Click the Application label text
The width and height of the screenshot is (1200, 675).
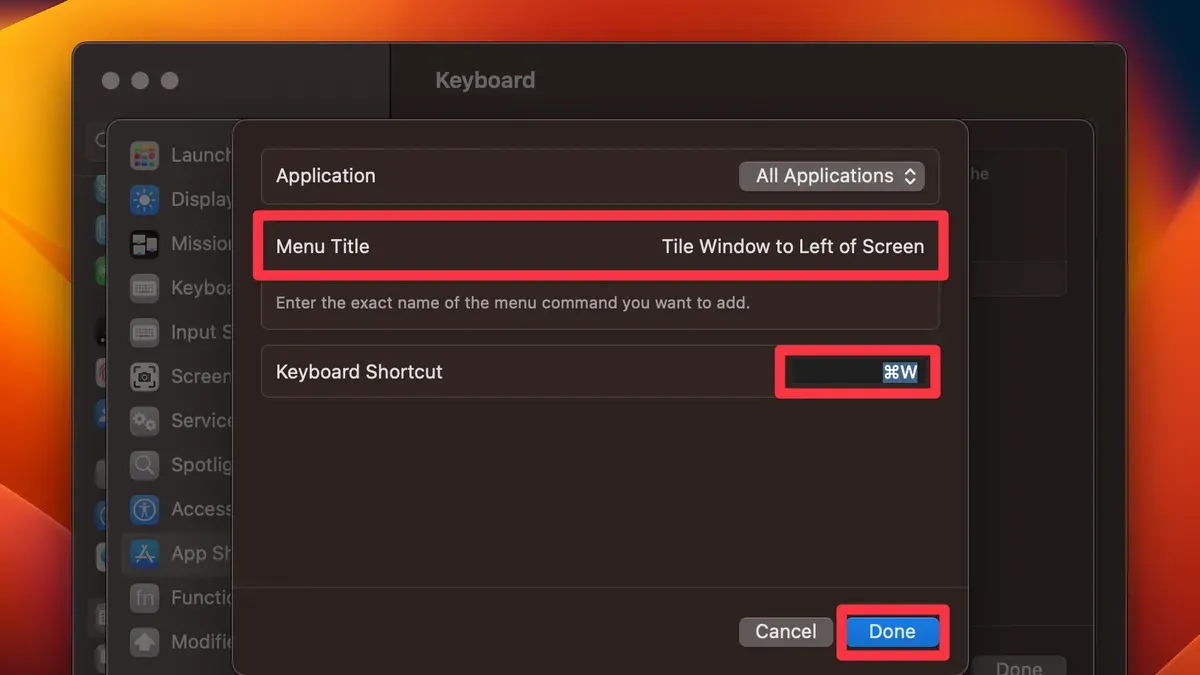(326, 176)
